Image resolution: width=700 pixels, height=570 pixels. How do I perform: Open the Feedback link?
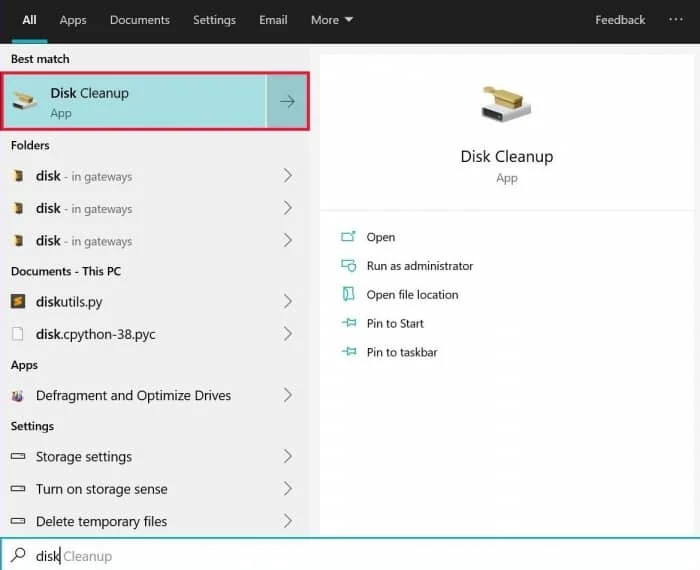(620, 20)
